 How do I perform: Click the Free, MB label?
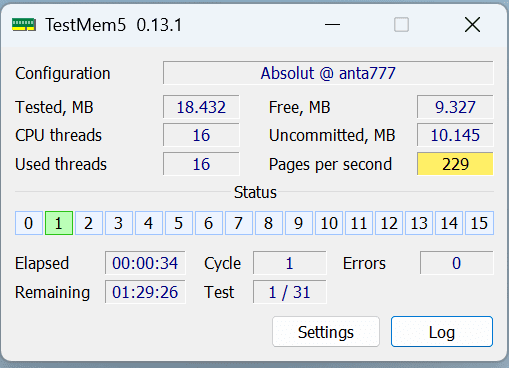pos(299,107)
